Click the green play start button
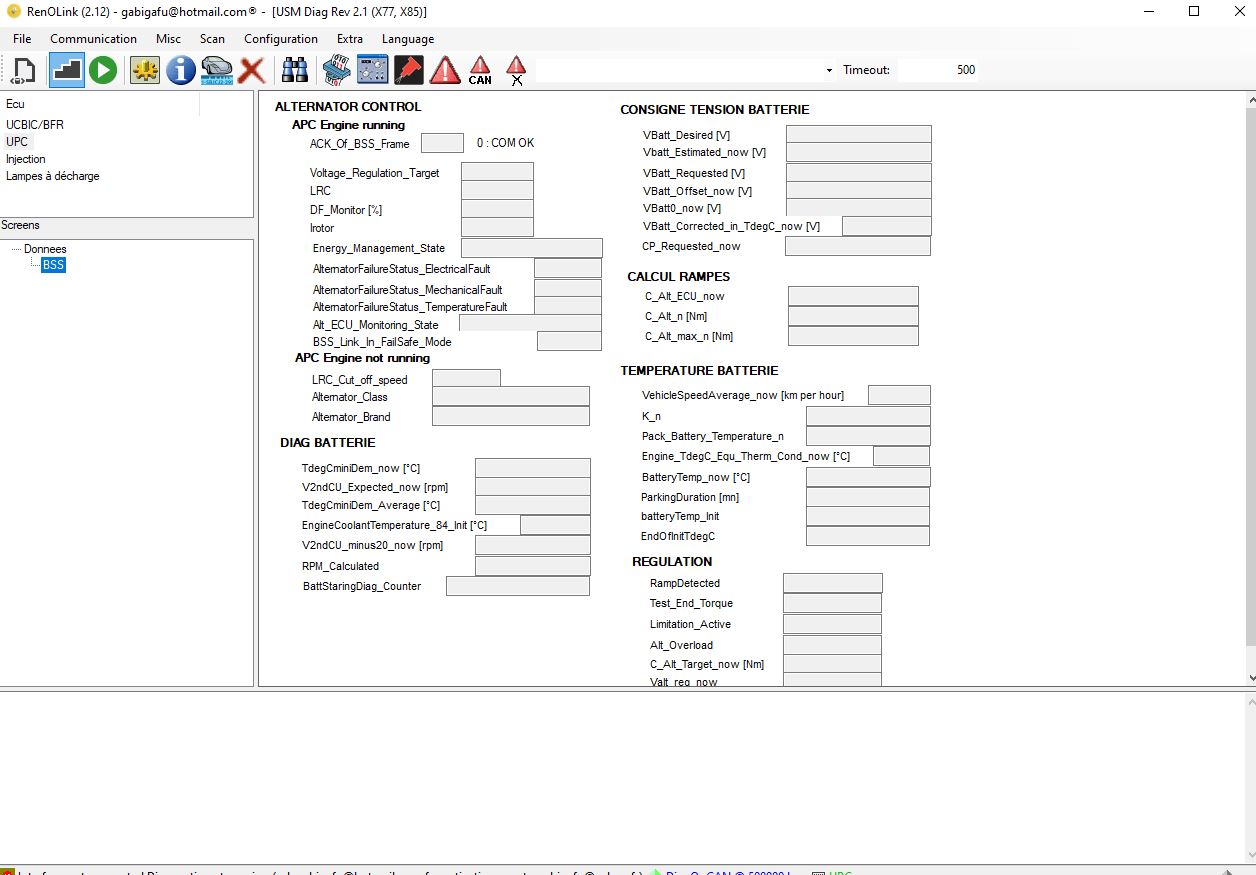1256x875 pixels. click(103, 70)
